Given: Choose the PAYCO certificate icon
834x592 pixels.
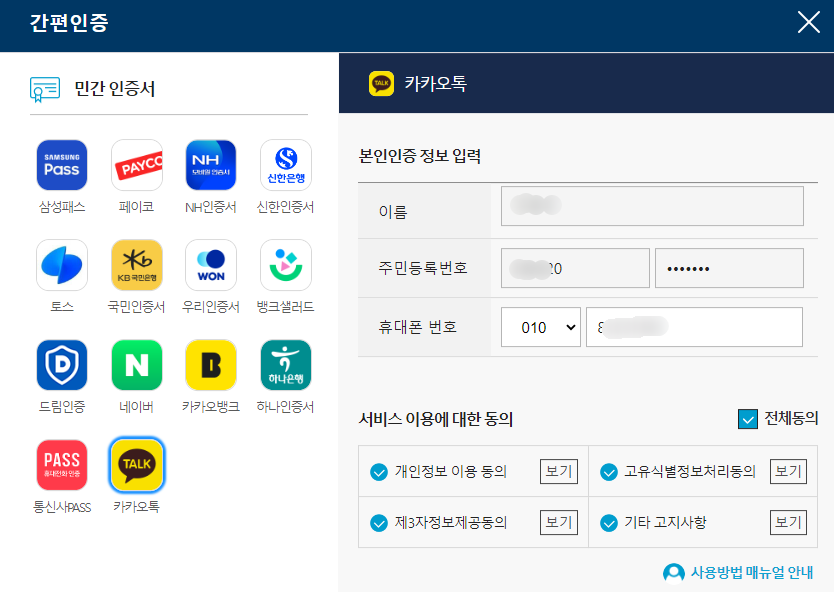Looking at the screenshot, I should coord(137,165).
